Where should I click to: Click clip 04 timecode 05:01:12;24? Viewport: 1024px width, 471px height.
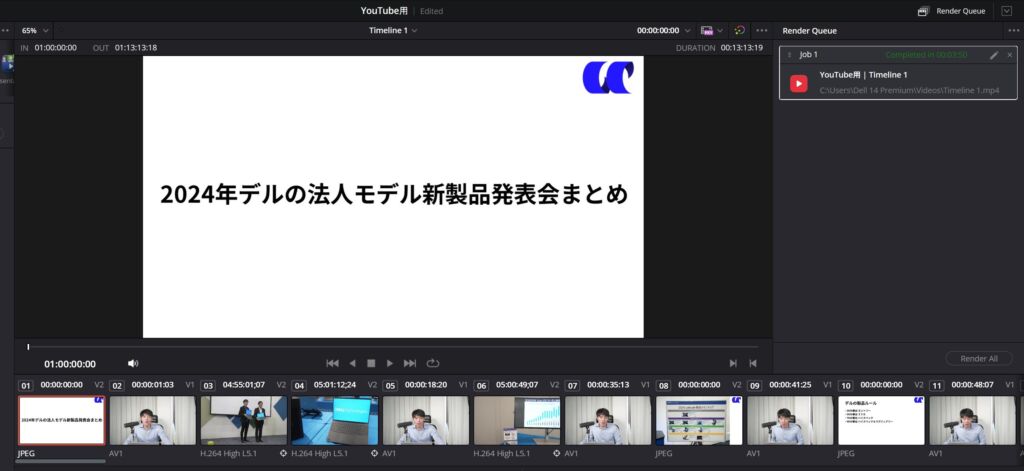coord(335,385)
